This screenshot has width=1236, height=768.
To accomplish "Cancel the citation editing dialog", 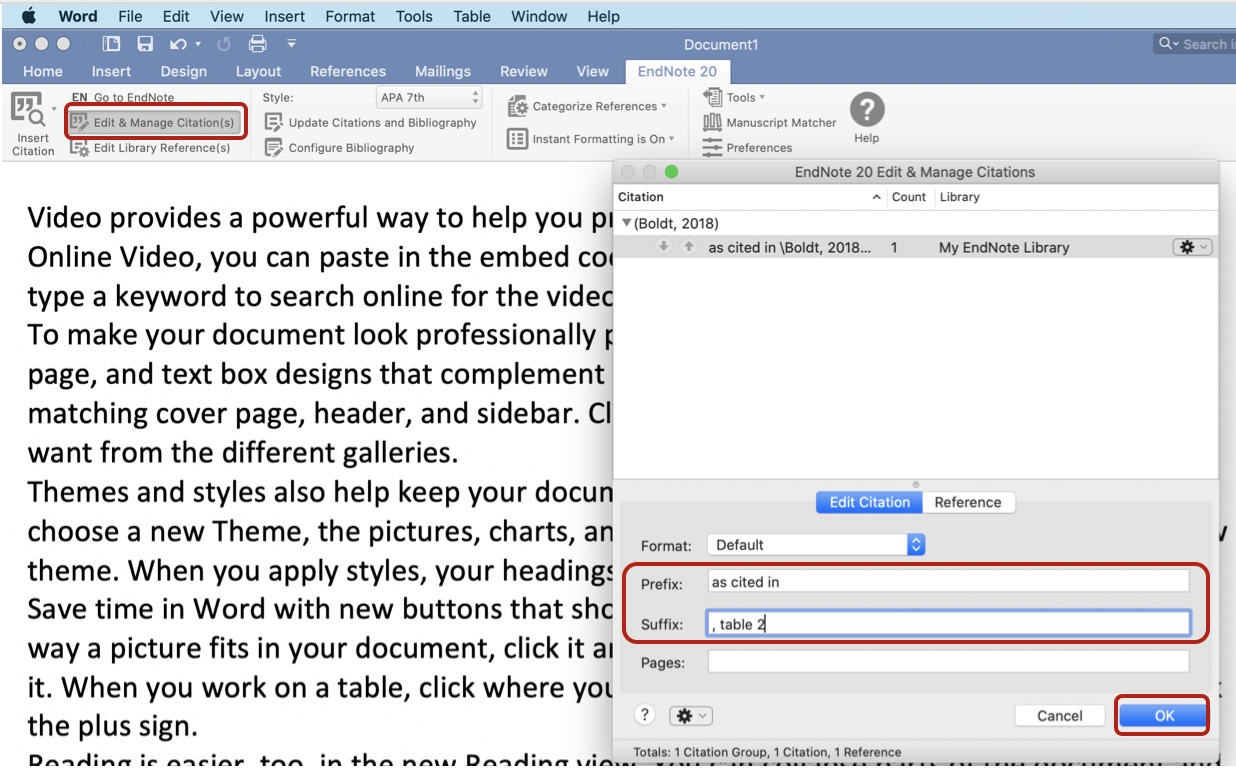I will pos(1059,715).
